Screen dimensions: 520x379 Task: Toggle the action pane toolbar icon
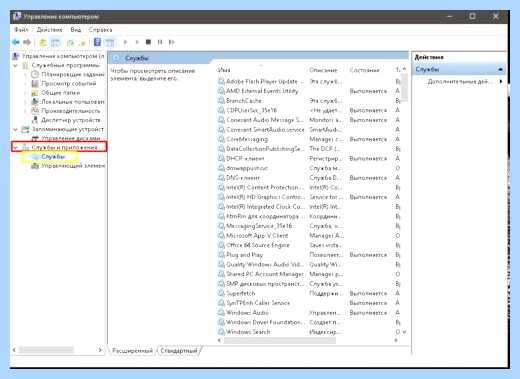pyautogui.click(x=110, y=42)
